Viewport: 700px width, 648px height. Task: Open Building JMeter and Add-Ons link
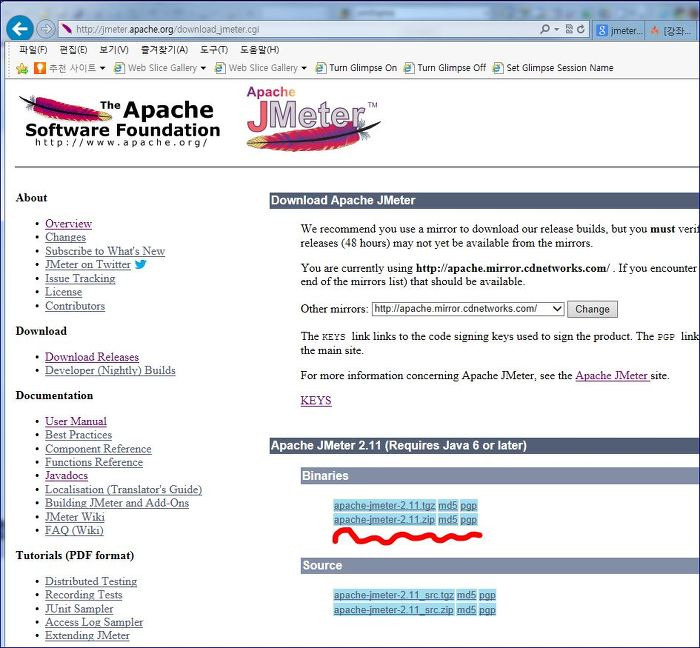pos(117,503)
